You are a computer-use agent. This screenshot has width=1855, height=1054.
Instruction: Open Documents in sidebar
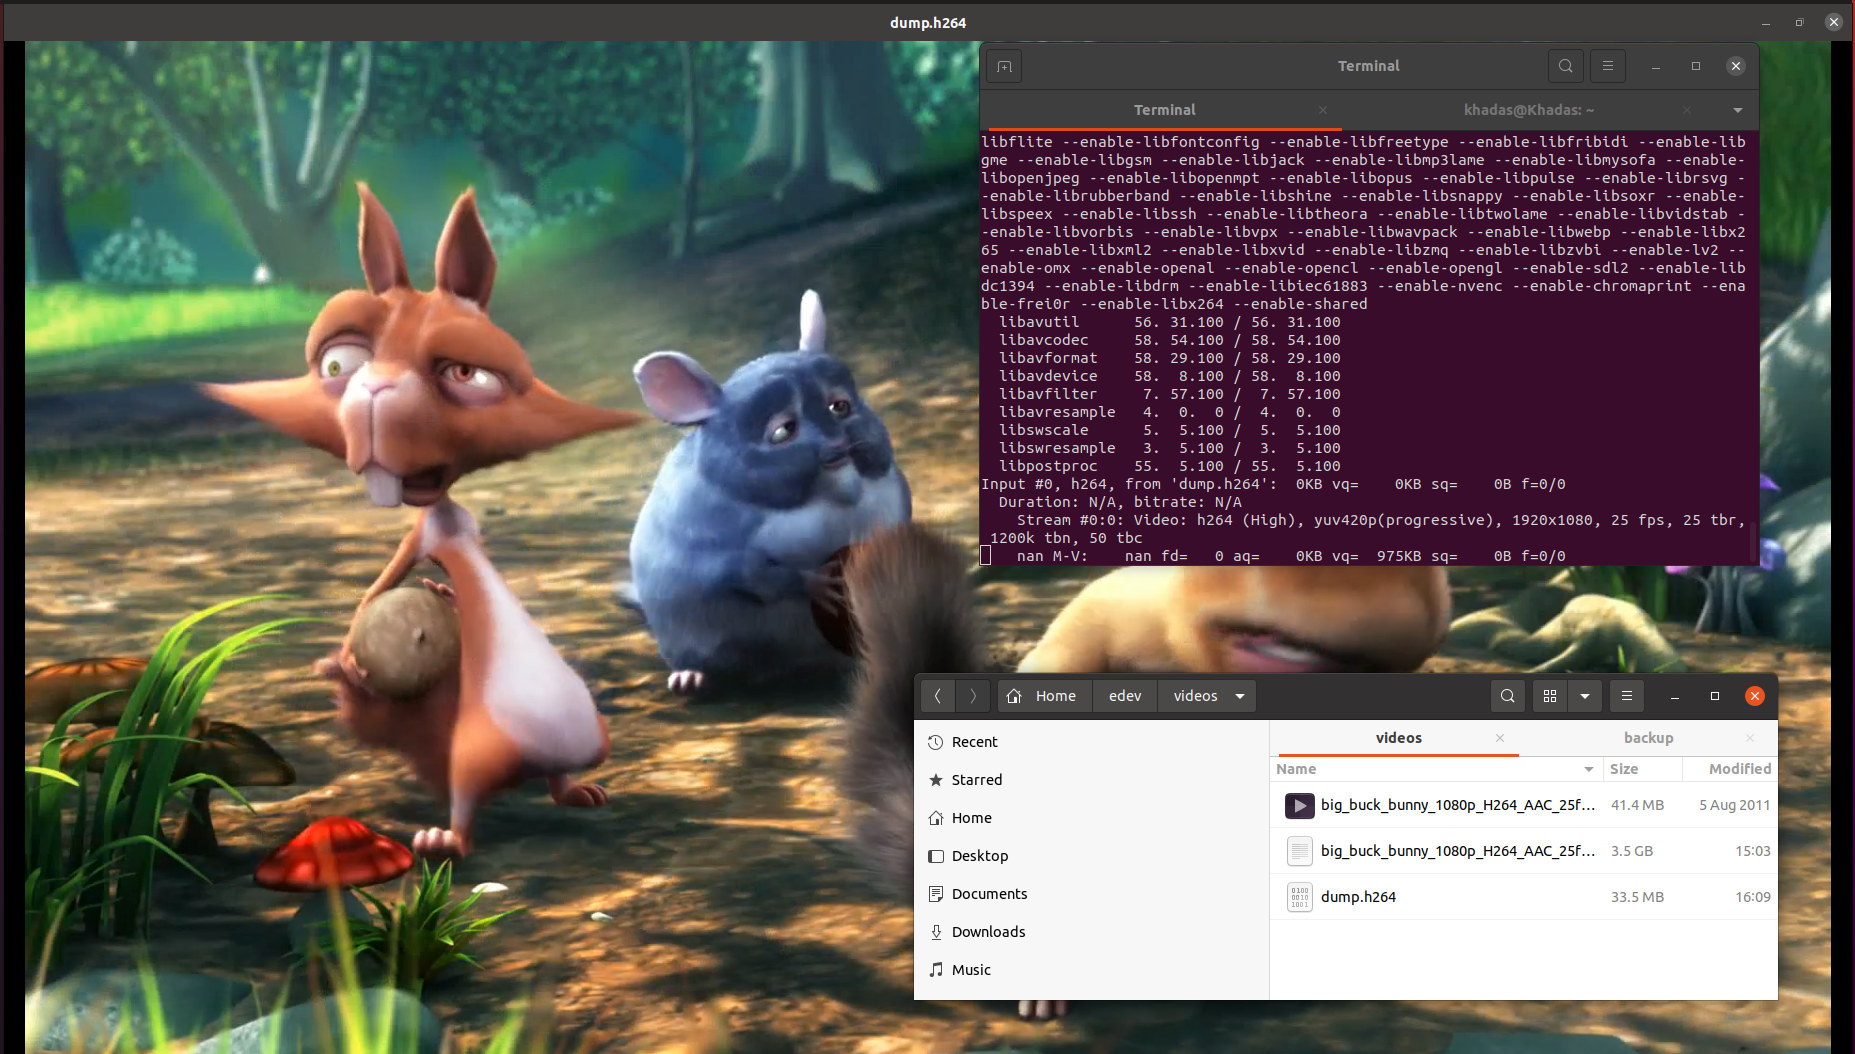[x=1091, y=894]
